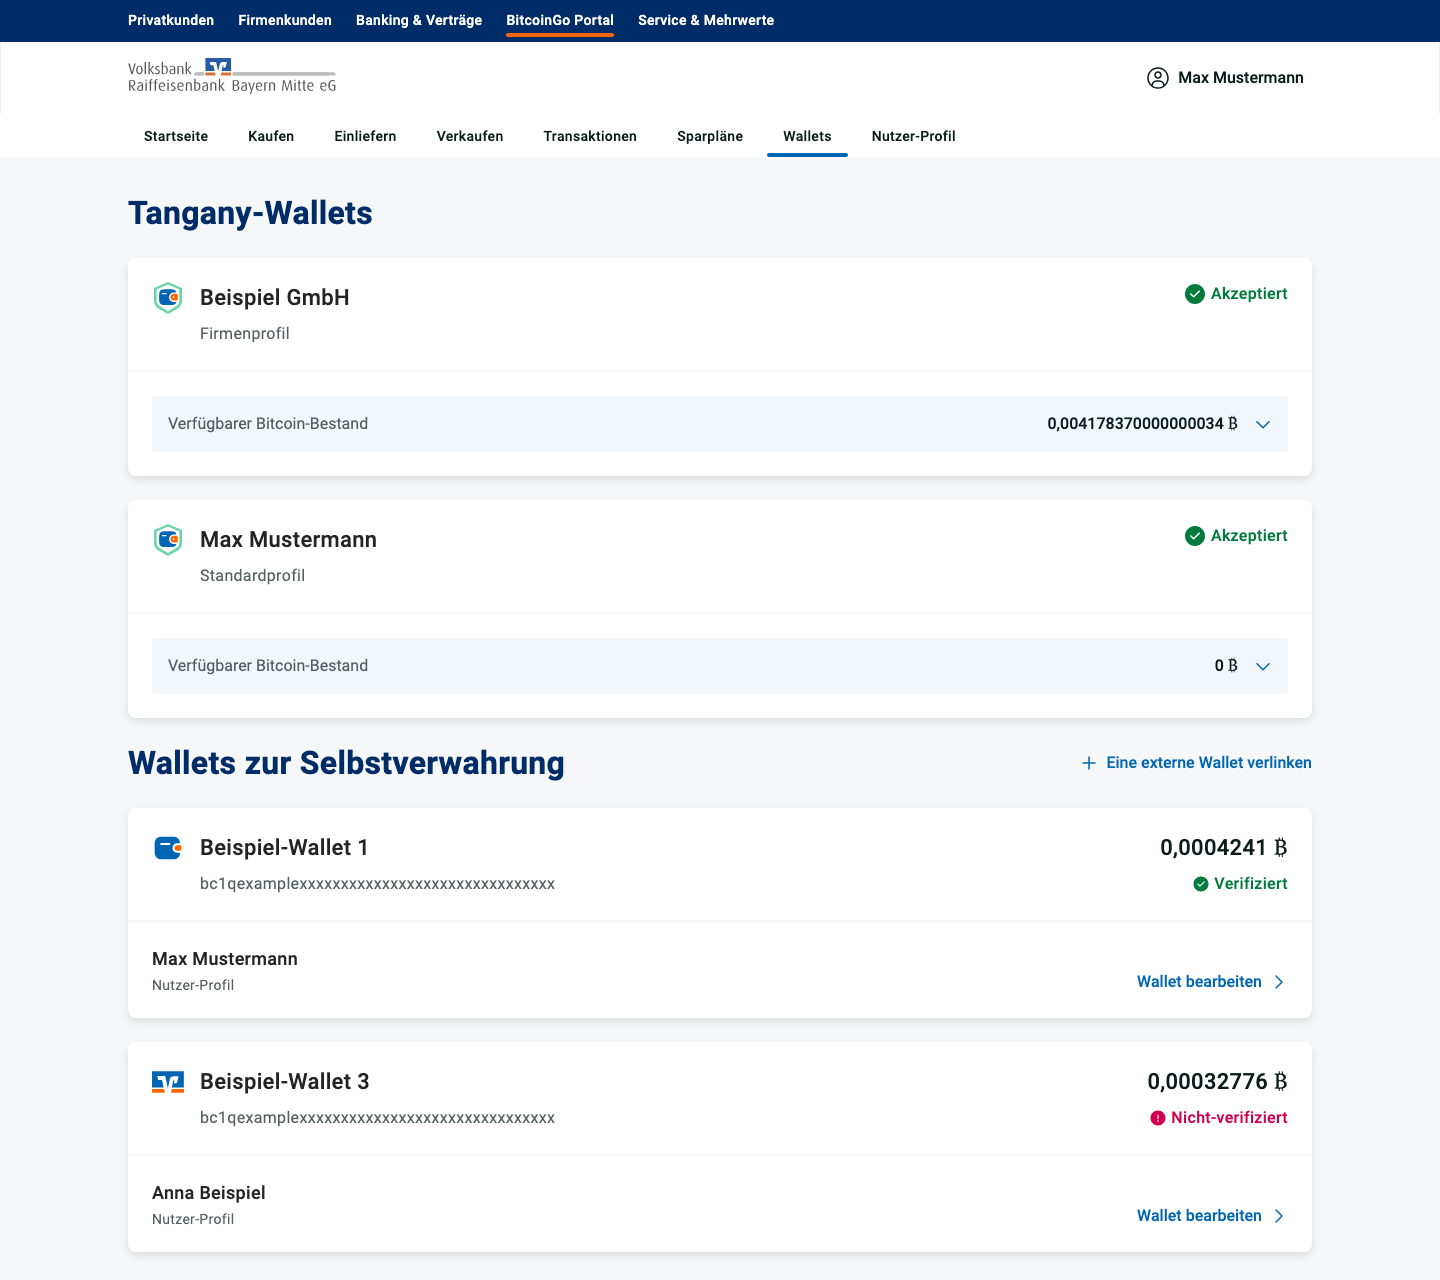Click the Max Mustermann account name in header
This screenshot has height=1280, width=1440.
(1241, 78)
